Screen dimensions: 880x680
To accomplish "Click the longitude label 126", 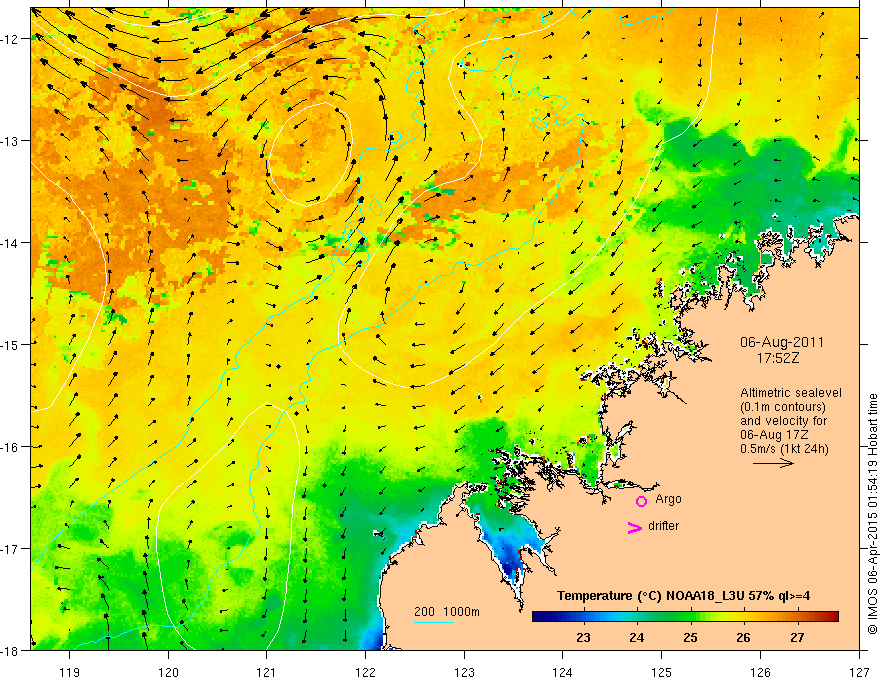I will coord(760,672).
